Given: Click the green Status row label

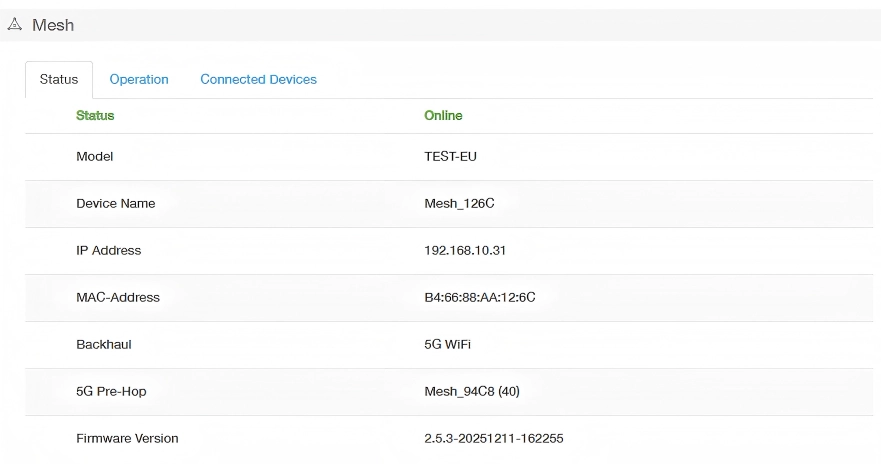Looking at the screenshot, I should pyautogui.click(x=95, y=116).
